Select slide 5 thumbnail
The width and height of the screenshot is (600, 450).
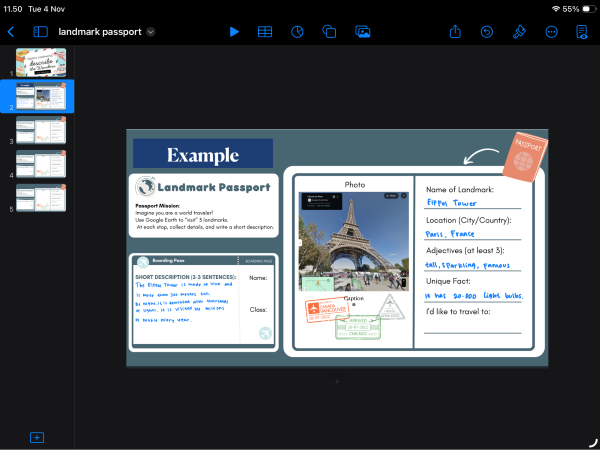tap(41, 197)
